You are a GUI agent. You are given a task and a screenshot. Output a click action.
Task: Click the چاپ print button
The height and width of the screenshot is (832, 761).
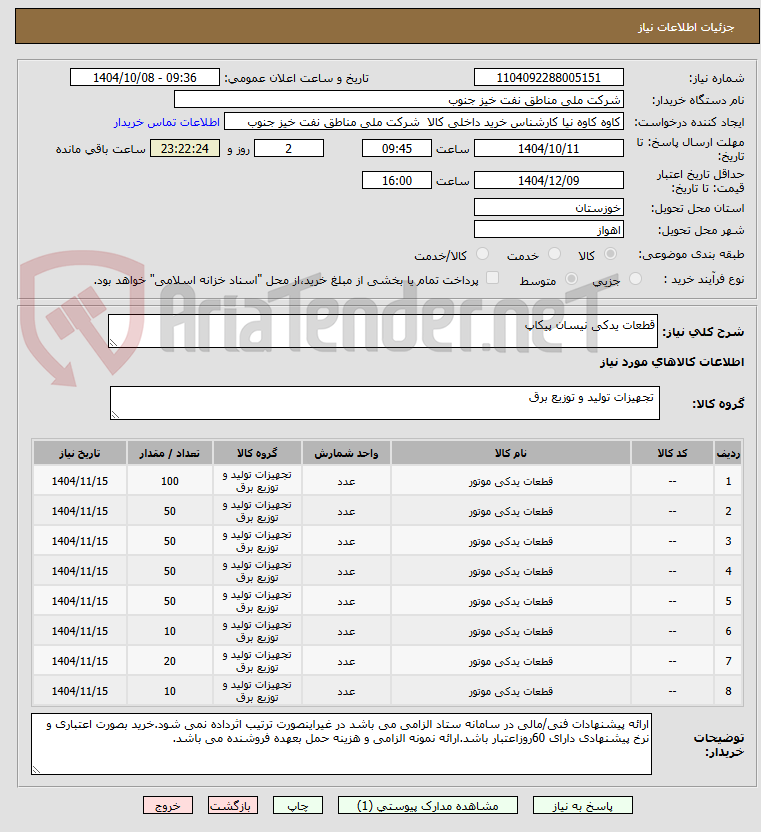click(298, 805)
